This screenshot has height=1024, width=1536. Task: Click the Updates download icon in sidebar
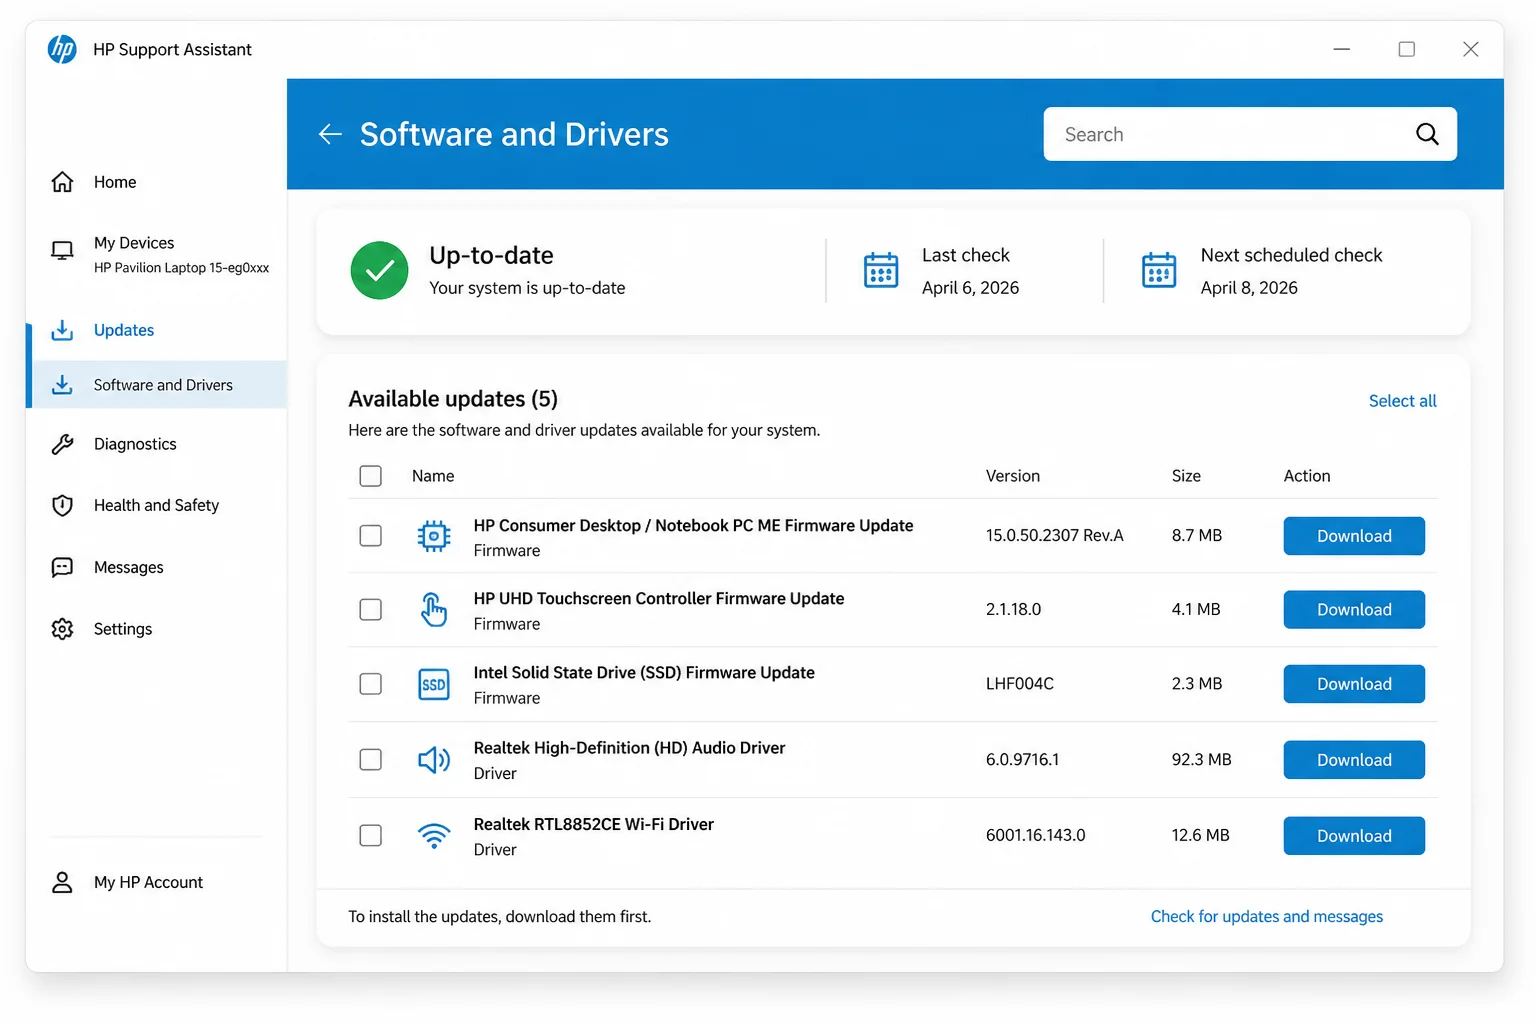62,330
